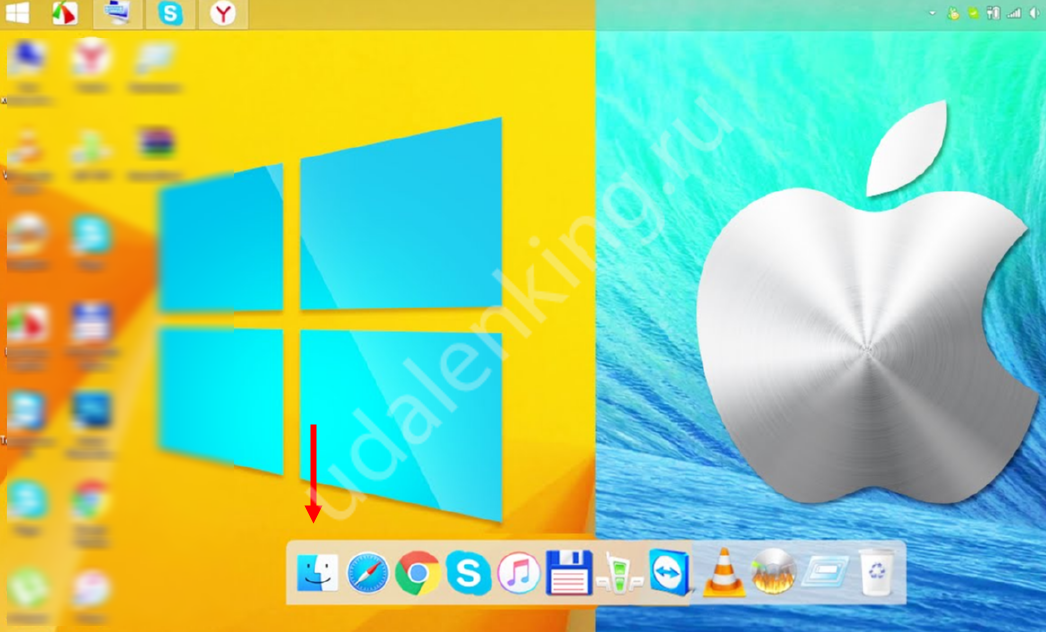Open iTunes music note icon
The width and height of the screenshot is (1046, 632).
pos(519,574)
